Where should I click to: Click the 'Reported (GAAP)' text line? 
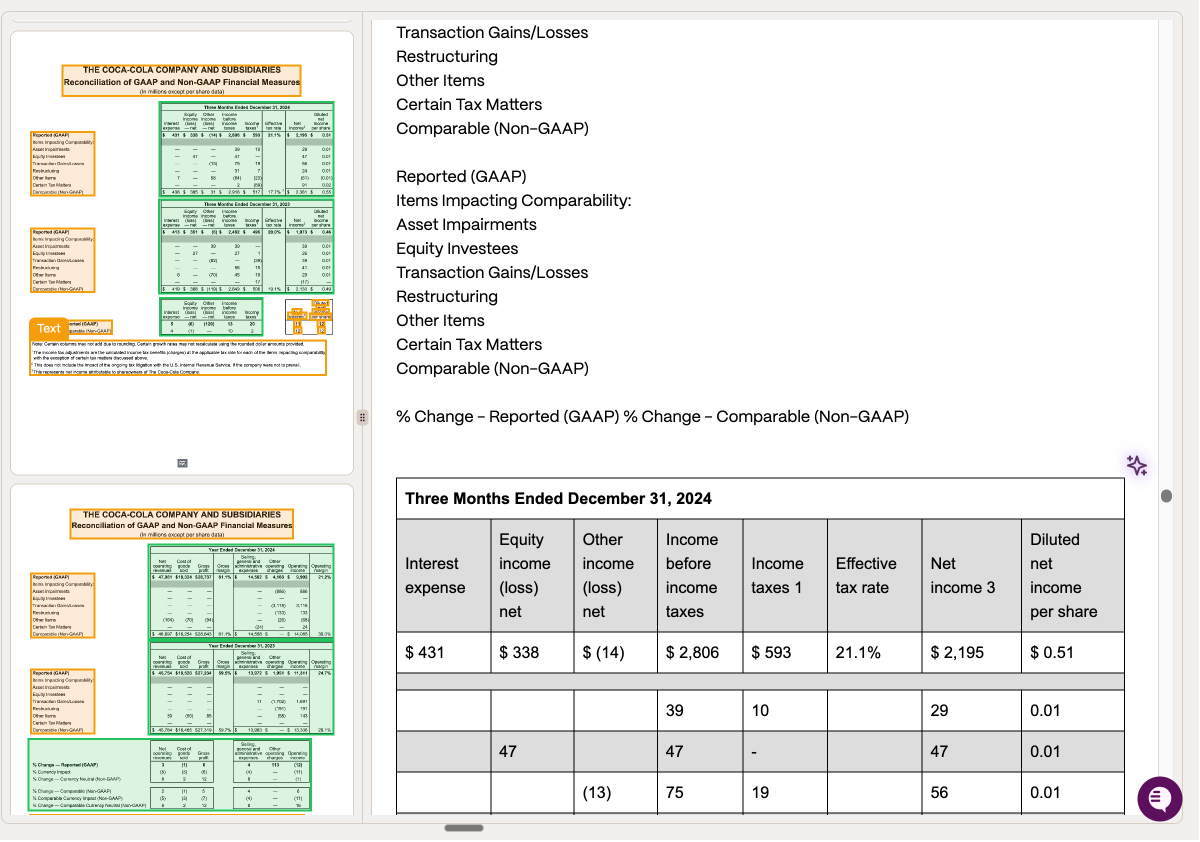[x=461, y=176]
